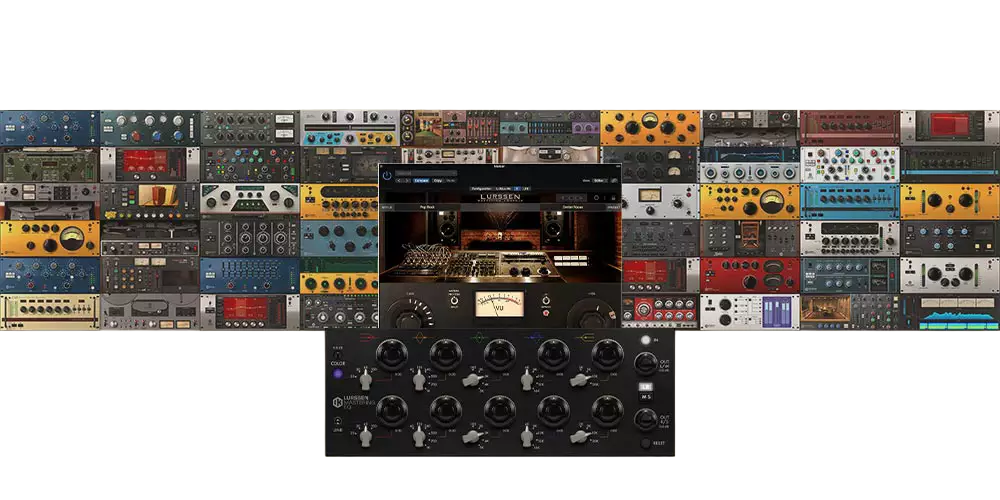Click upper-row orange band gain knob
The height and width of the screenshot is (500, 1000).
[x=446, y=355]
